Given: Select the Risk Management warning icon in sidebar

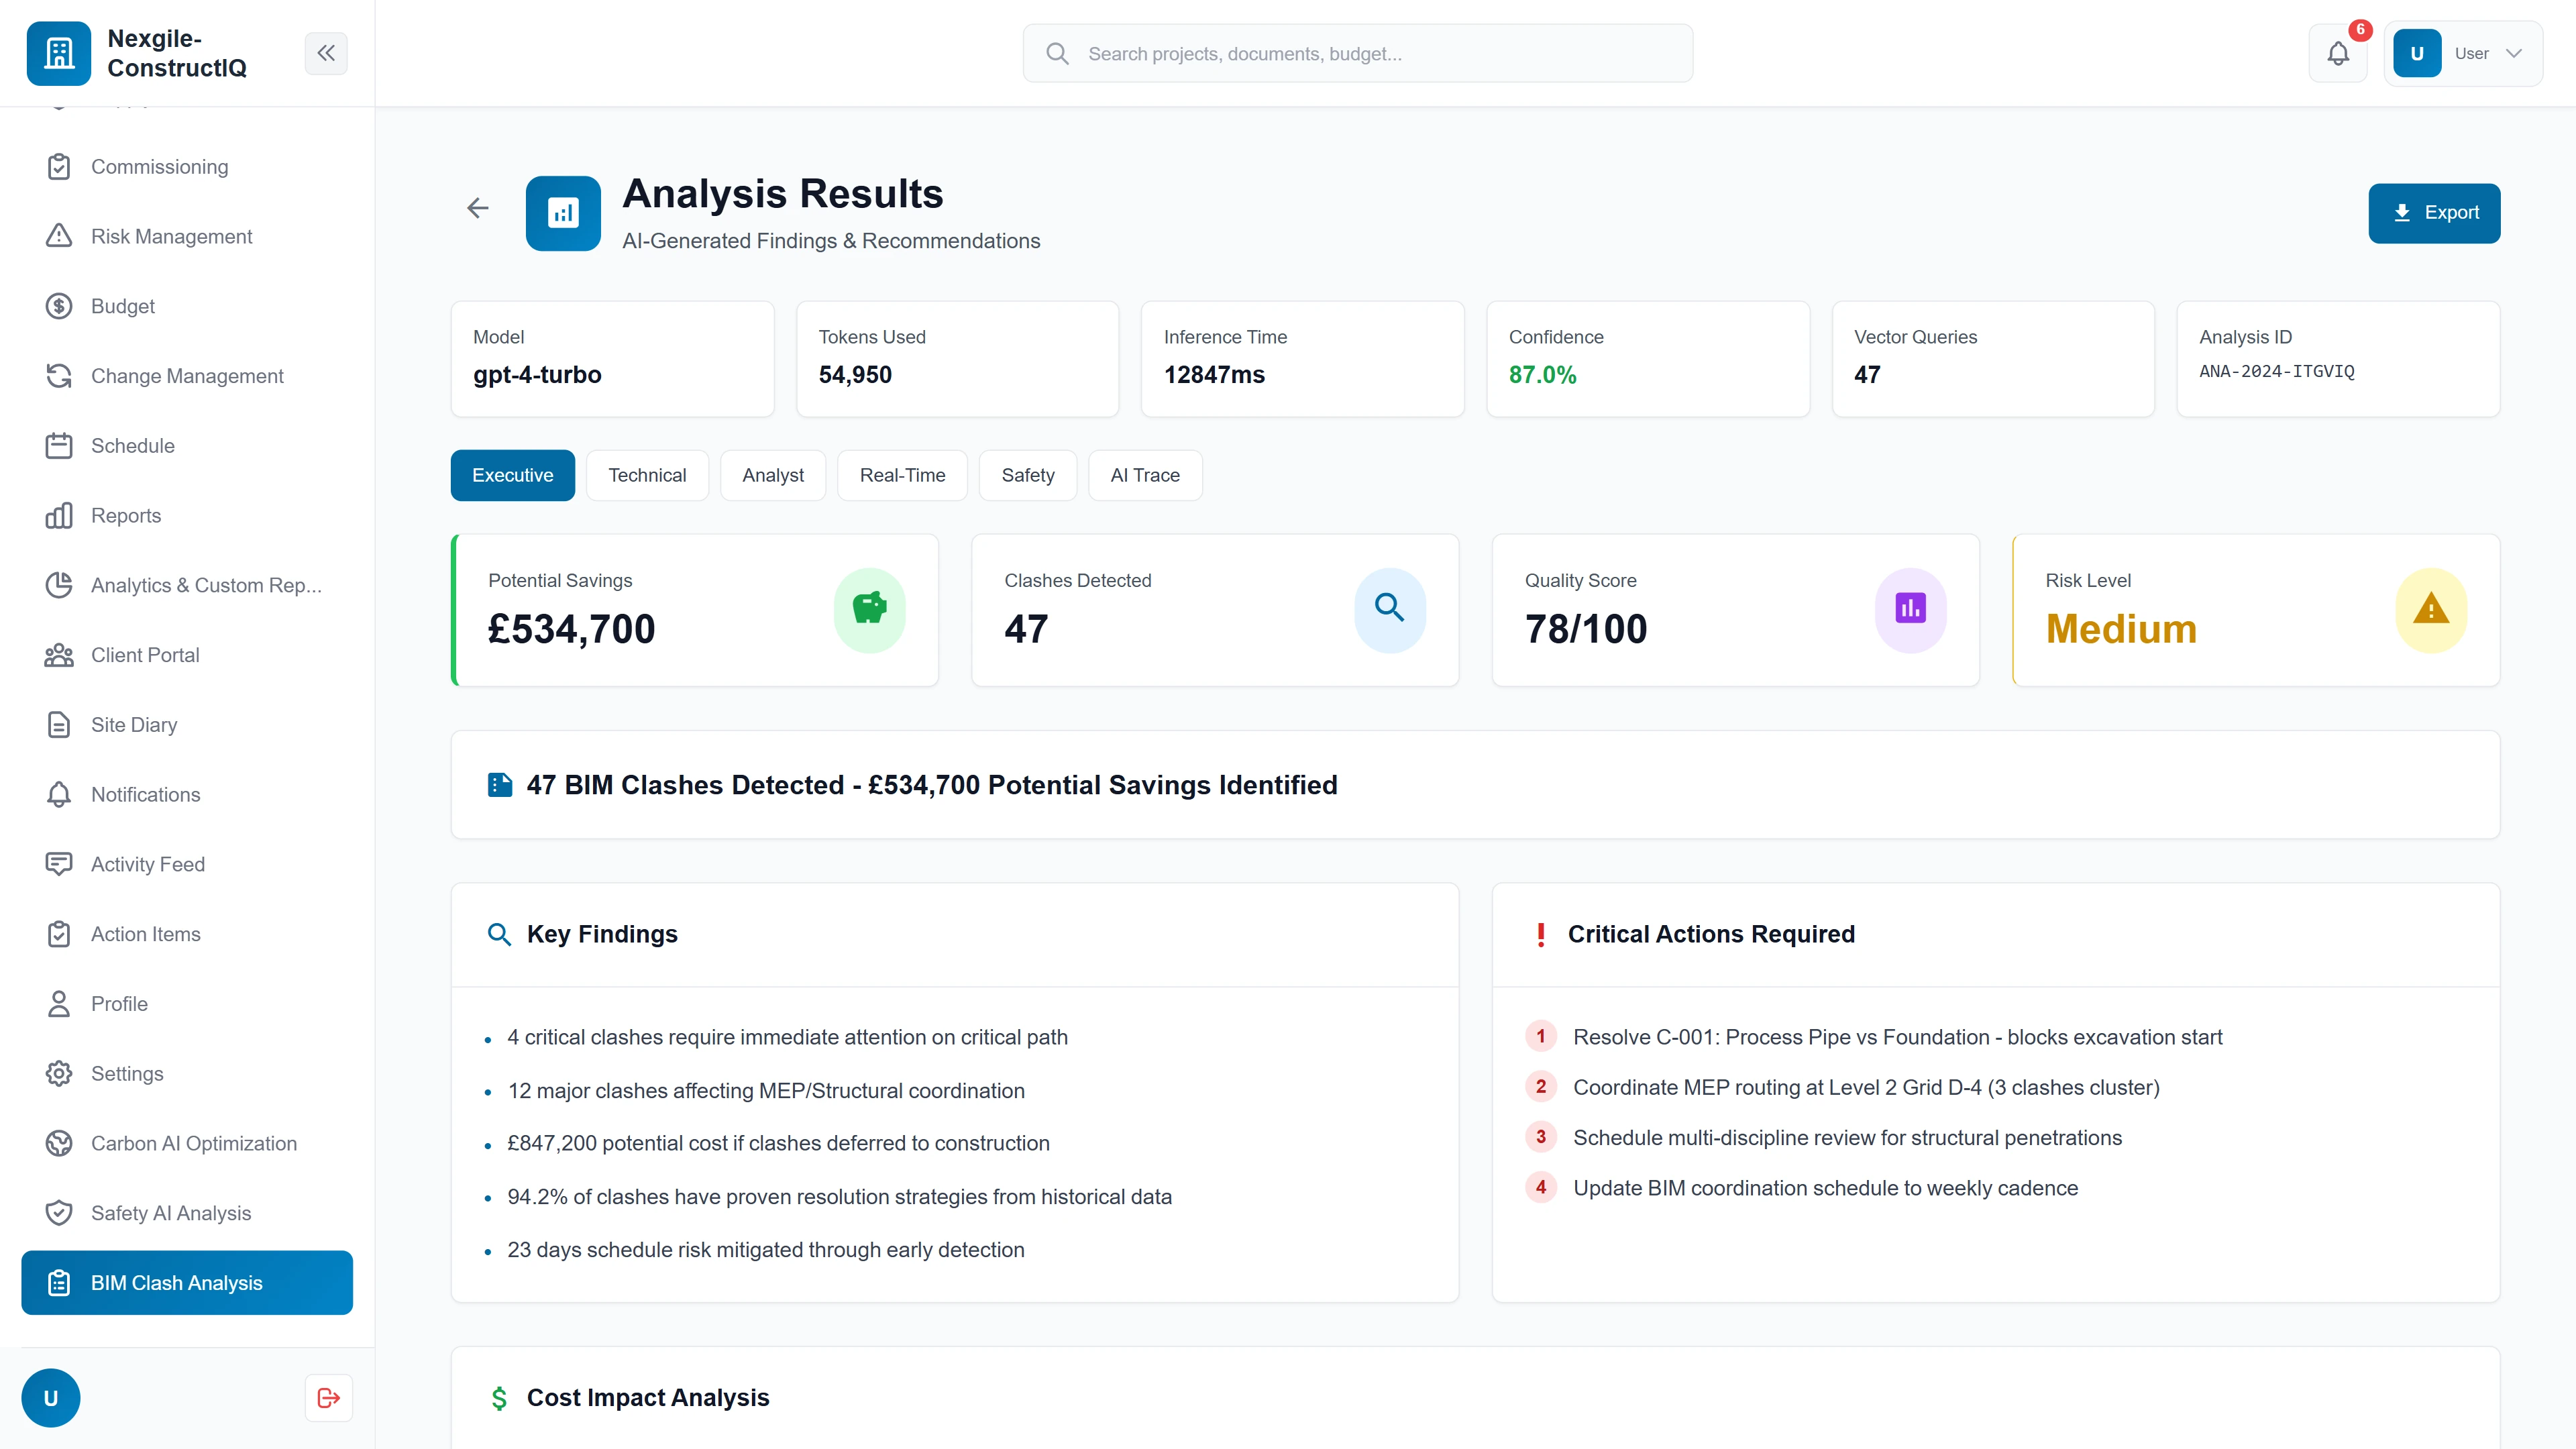Looking at the screenshot, I should 58,236.
